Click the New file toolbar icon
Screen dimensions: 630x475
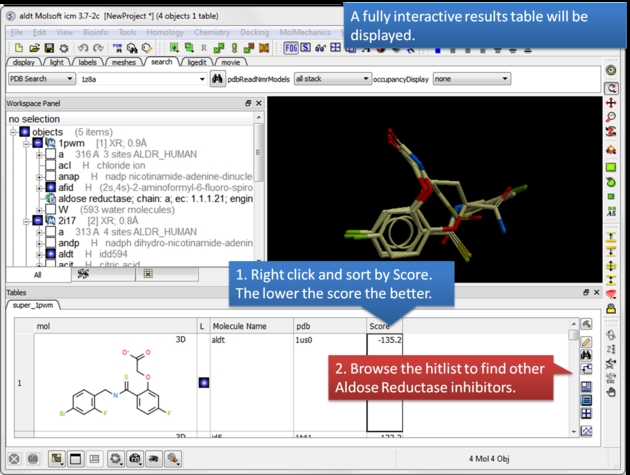pos(19,47)
